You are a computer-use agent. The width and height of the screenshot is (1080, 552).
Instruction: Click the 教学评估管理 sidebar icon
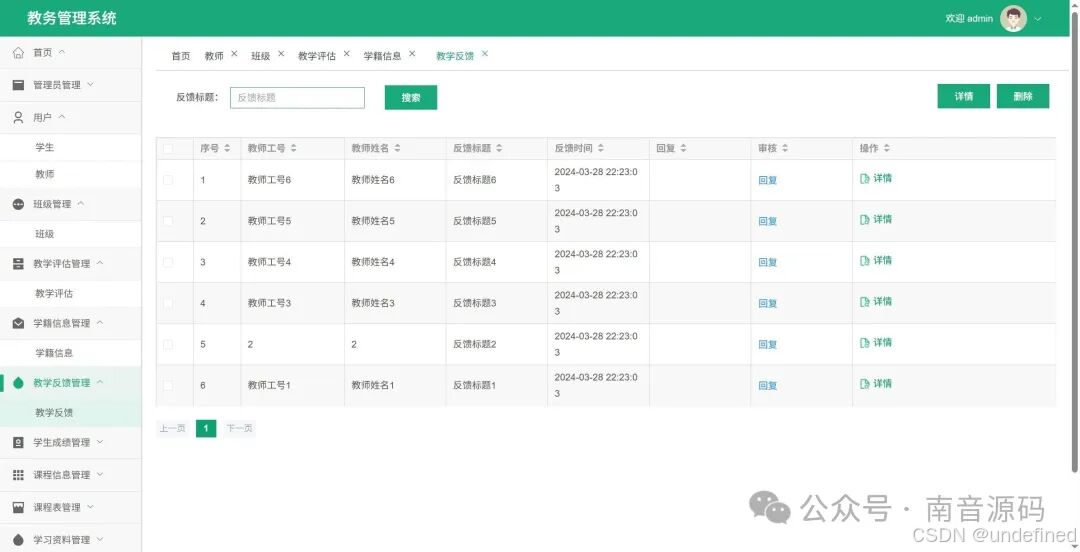click(19, 263)
